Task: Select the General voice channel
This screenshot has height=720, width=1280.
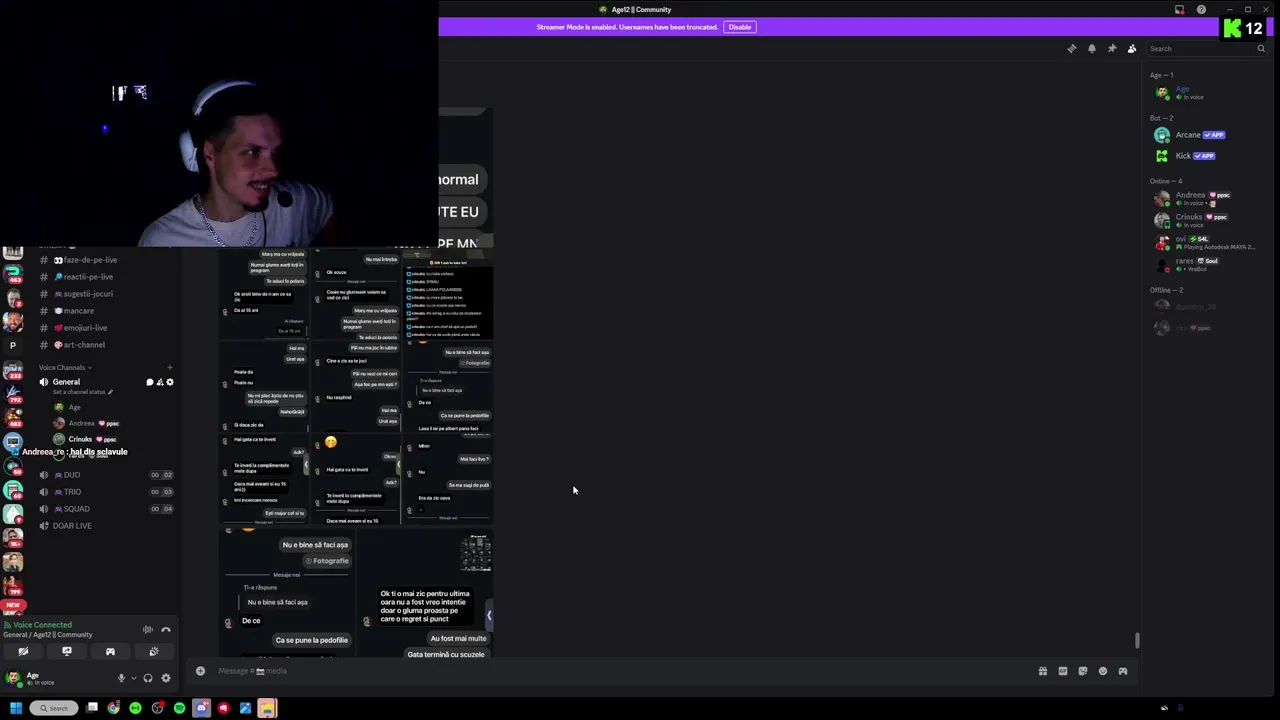Action: 66,382
